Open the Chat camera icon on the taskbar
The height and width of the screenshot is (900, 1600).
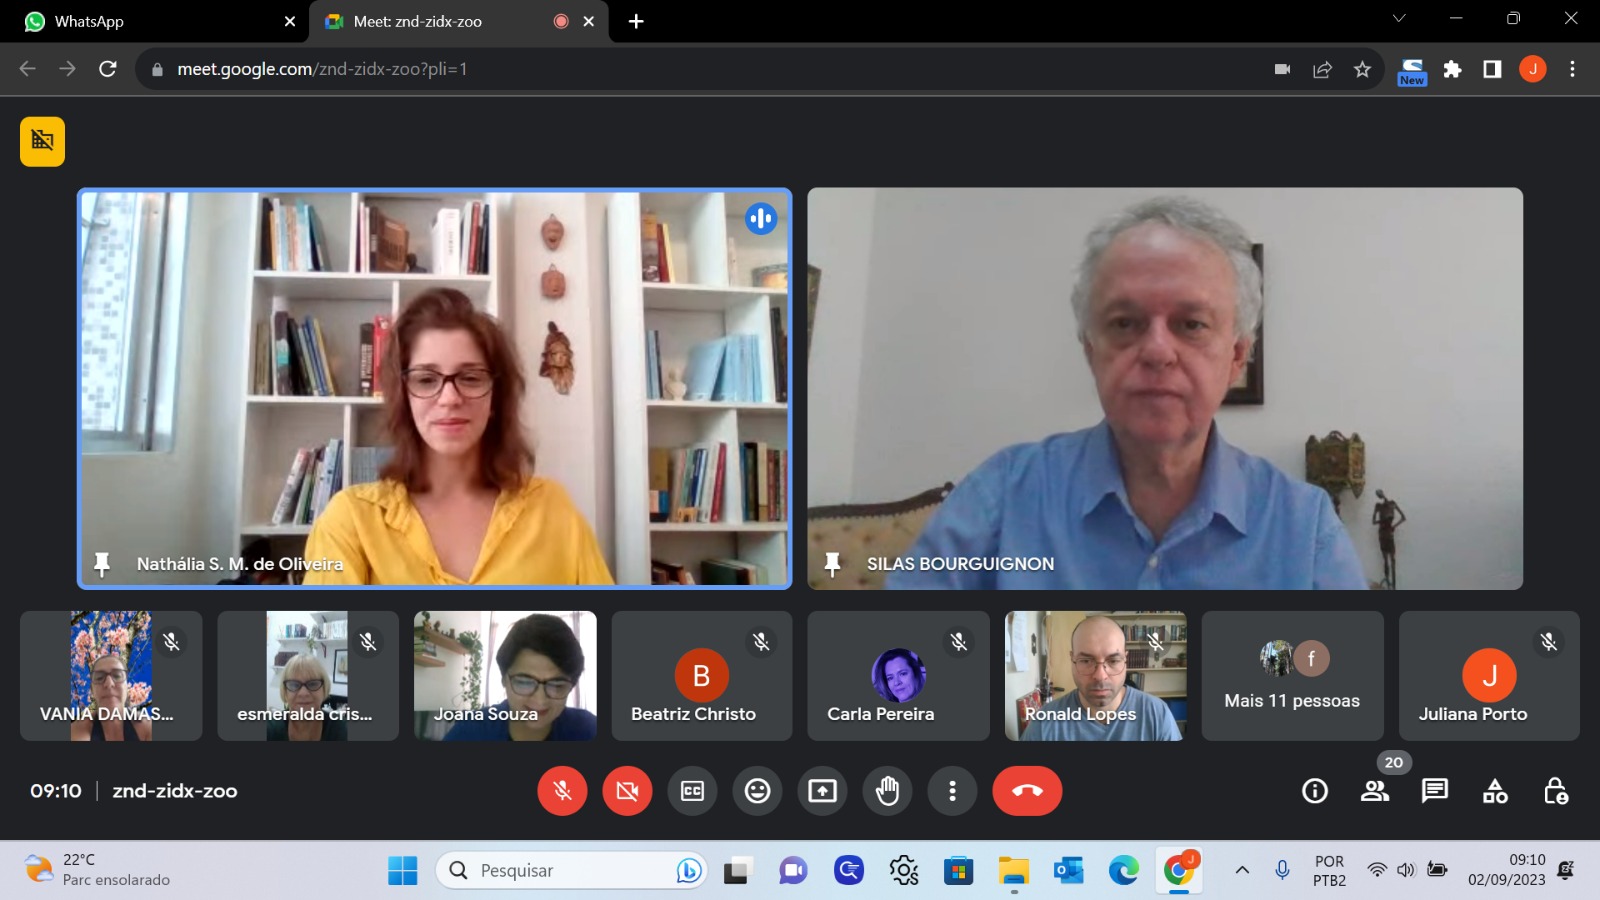tap(793, 871)
